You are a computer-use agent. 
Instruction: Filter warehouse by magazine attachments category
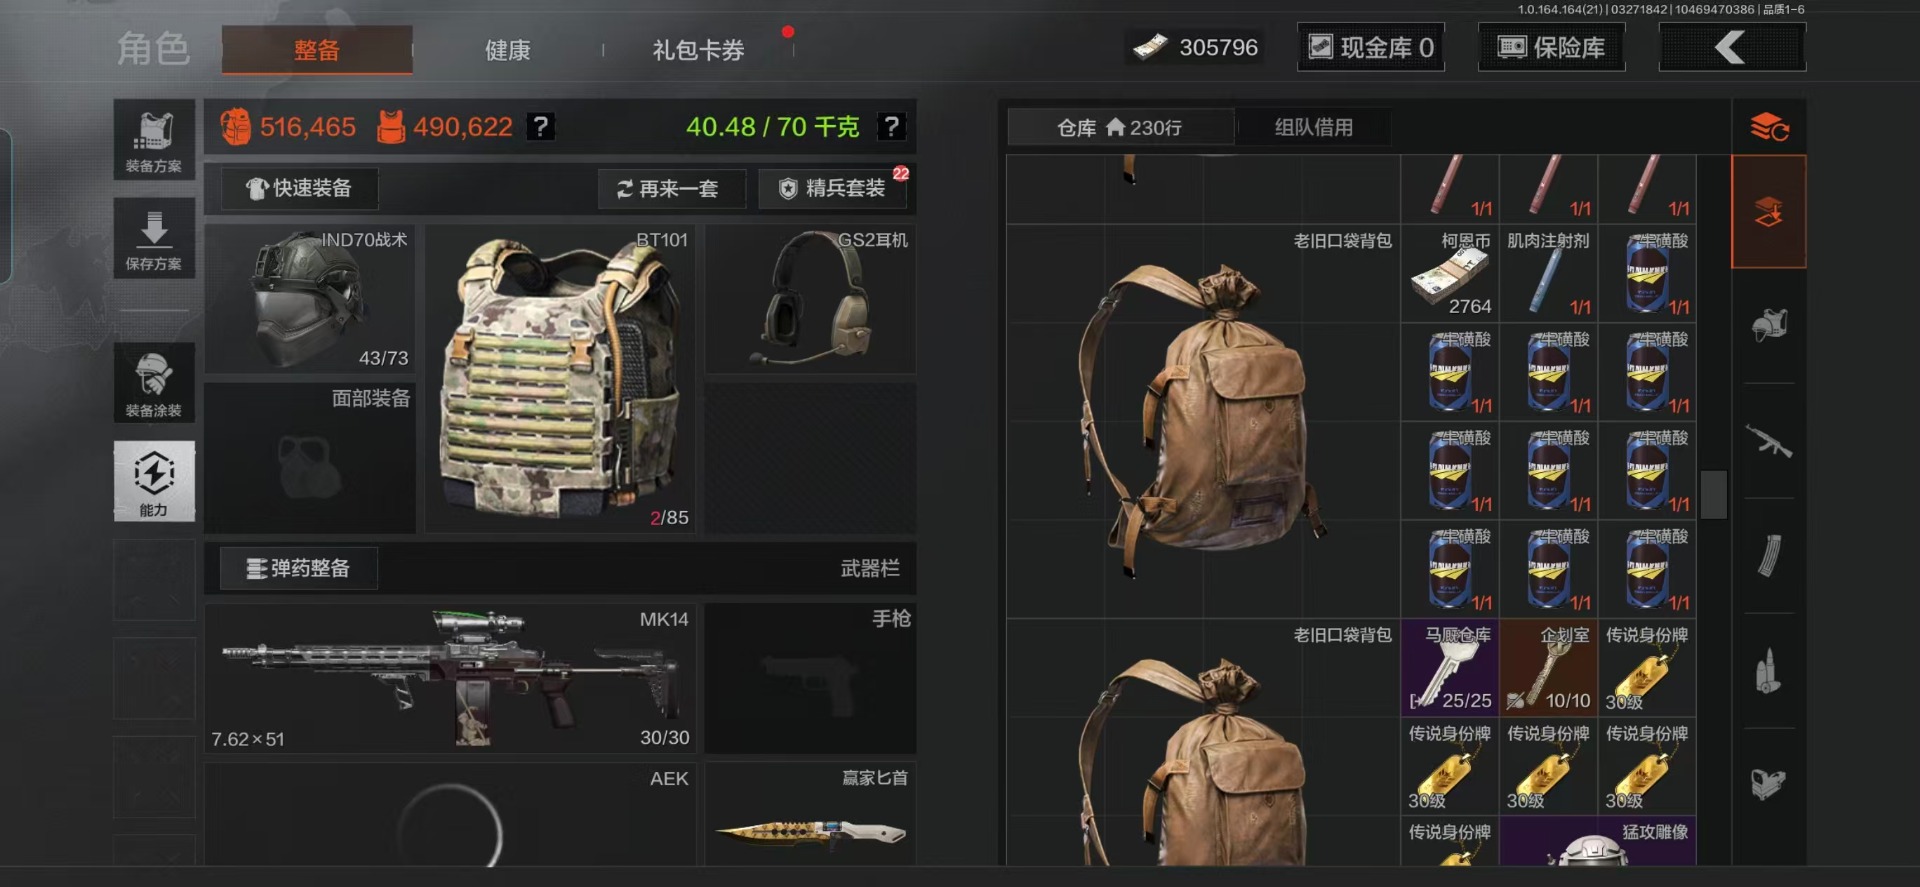(1769, 556)
